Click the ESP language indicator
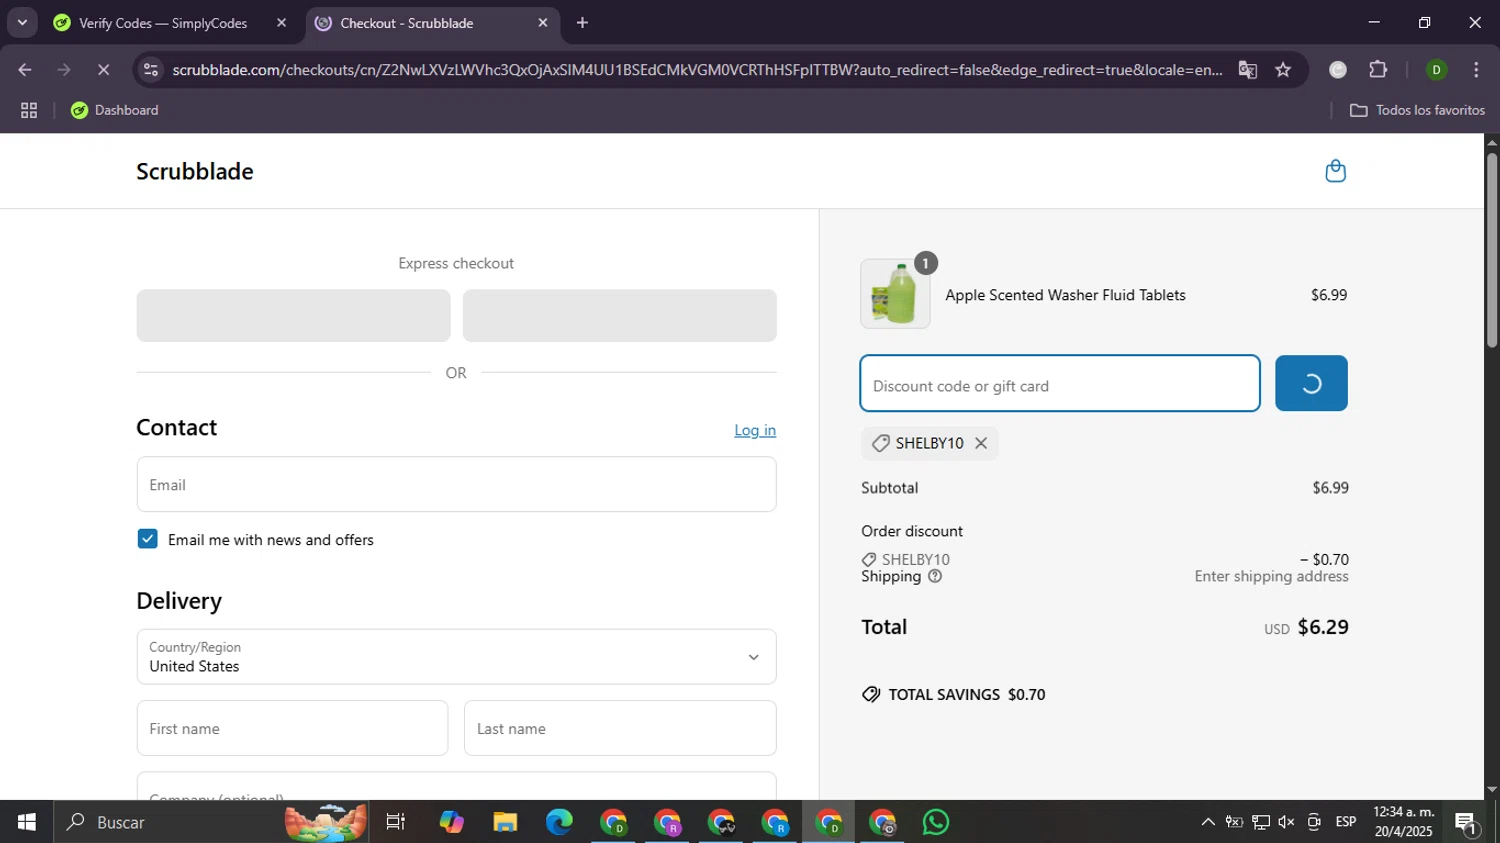The image size is (1500, 843). [1346, 822]
